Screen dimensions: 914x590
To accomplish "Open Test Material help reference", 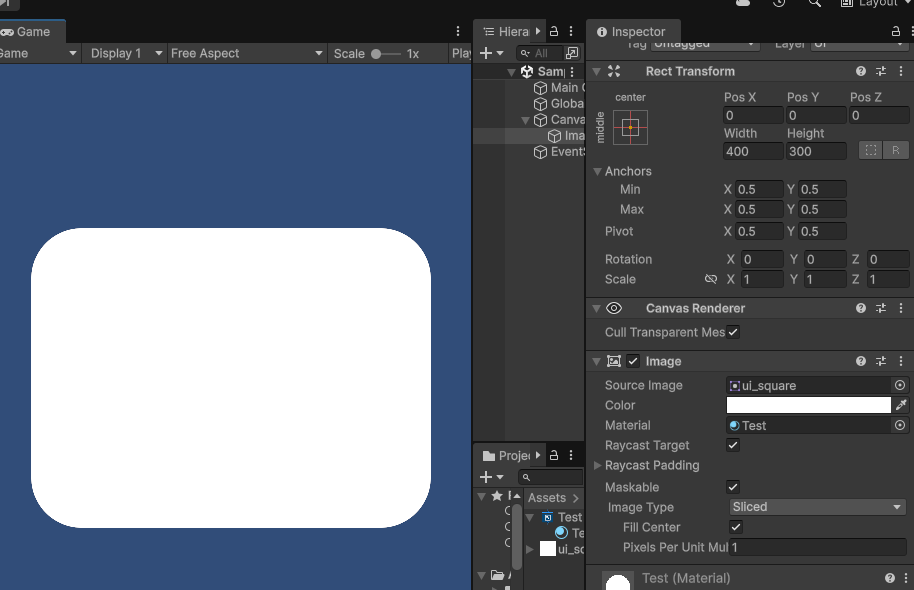I will [x=890, y=578].
